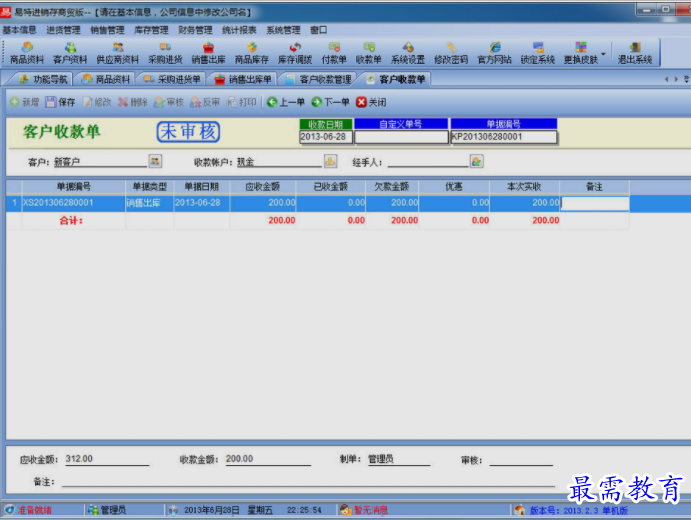Open customer picker icon beside 客户 field
This screenshot has height=520, width=691.
[155, 161]
